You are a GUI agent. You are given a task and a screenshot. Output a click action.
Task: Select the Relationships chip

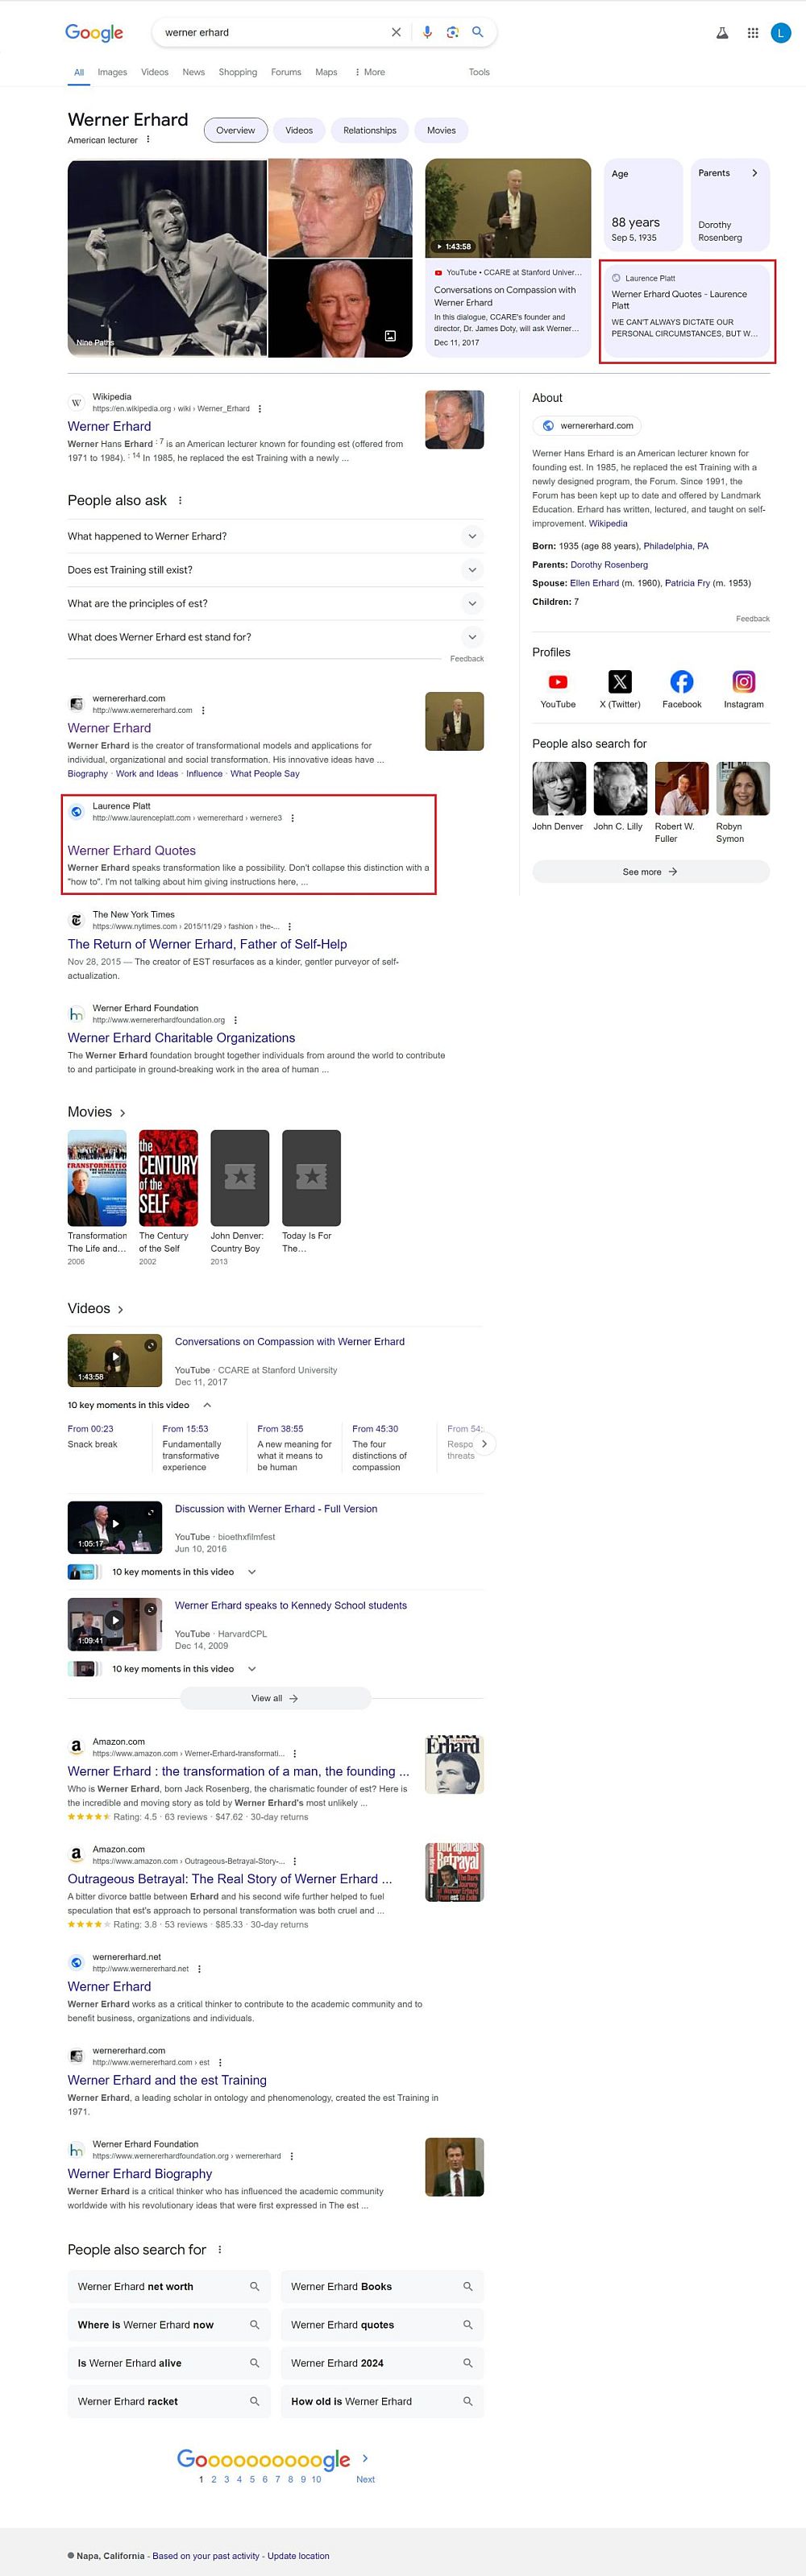[369, 130]
